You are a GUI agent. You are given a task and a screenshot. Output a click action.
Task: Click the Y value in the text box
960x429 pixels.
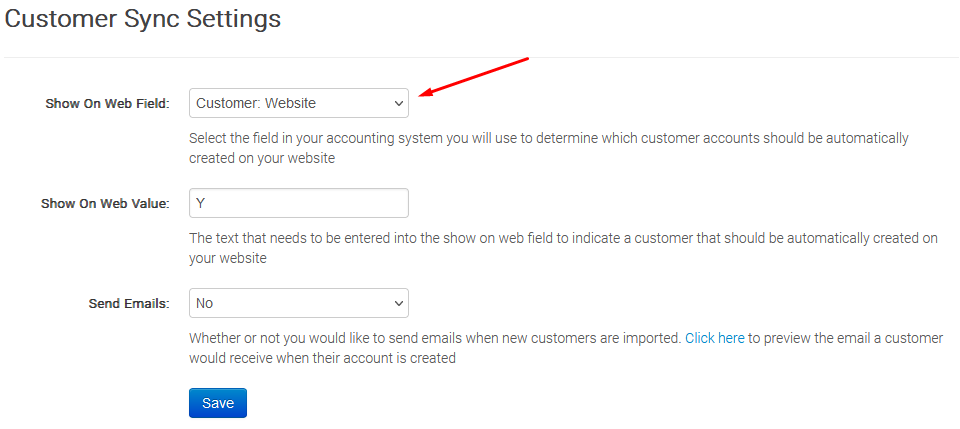coord(201,203)
